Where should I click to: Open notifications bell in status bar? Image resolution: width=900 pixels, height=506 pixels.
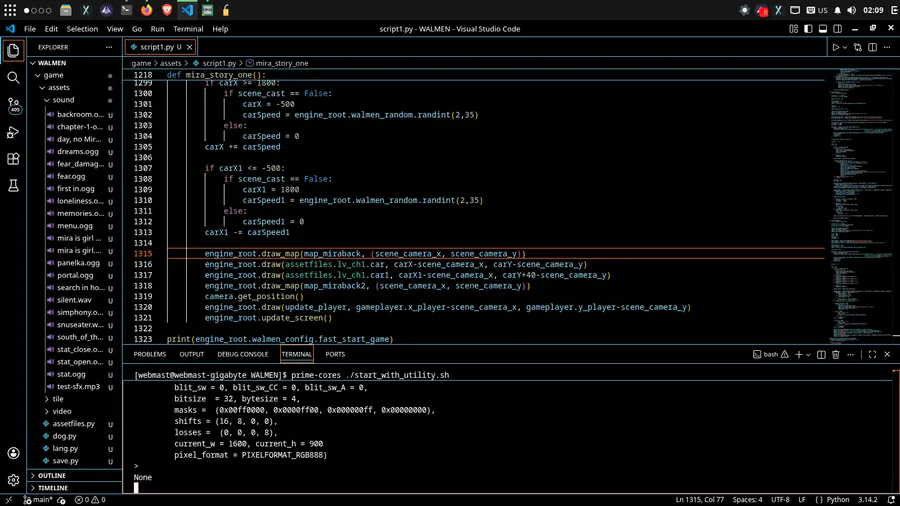tap(891, 500)
